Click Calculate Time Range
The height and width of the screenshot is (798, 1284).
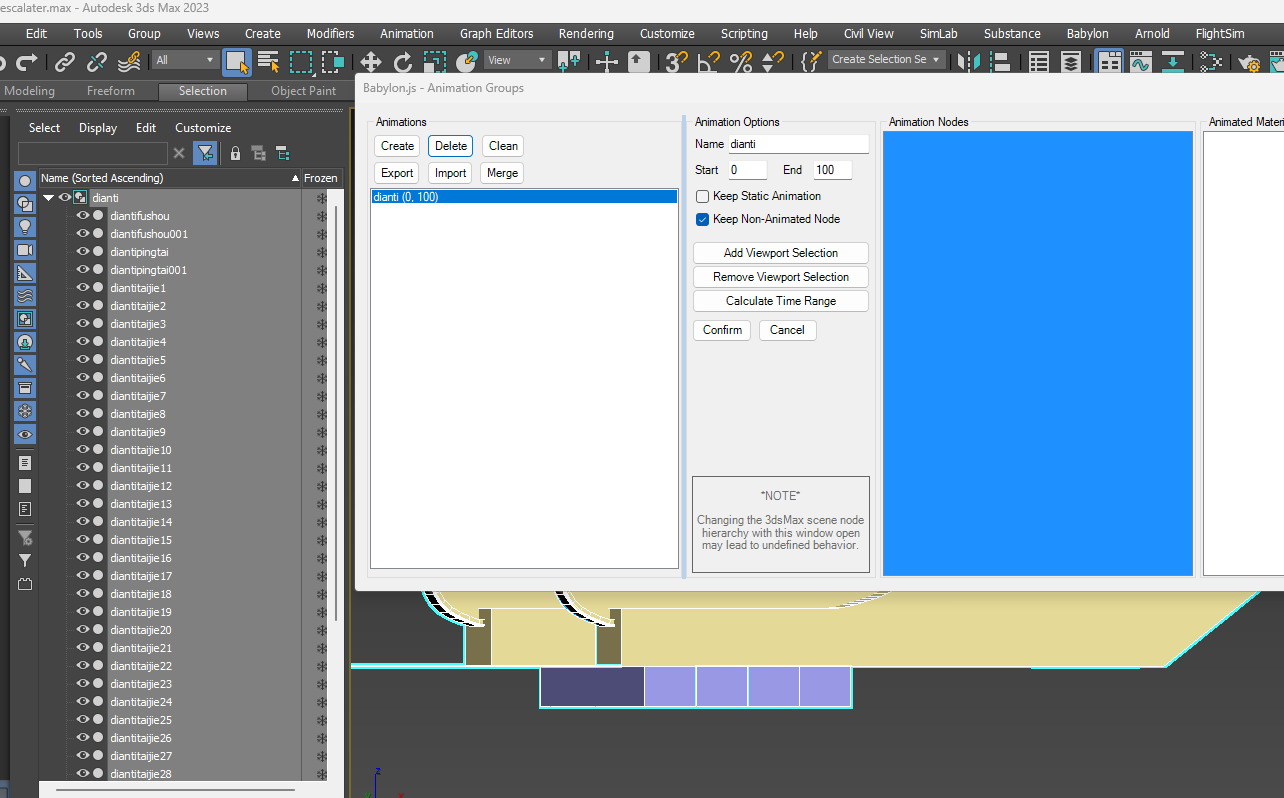tap(781, 301)
